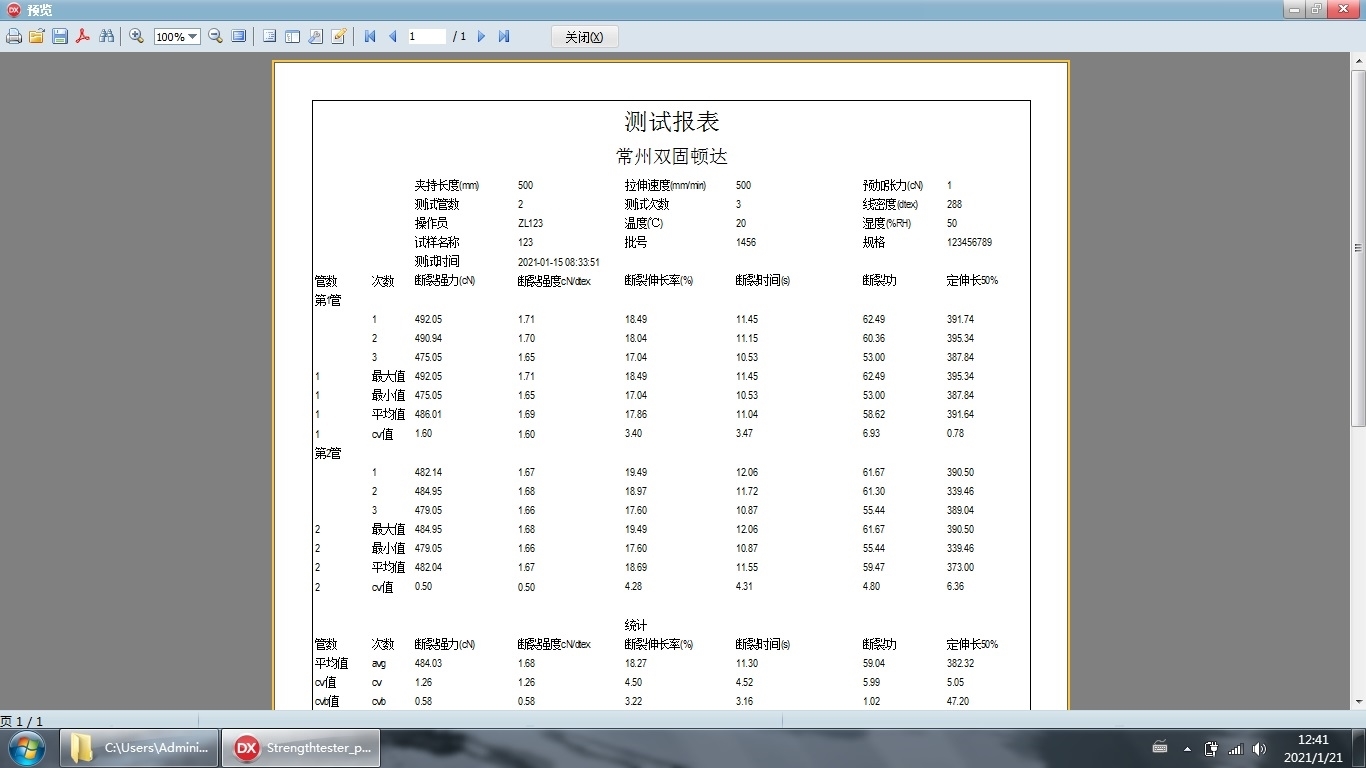
Task: Open the Find binoculars tool
Action: (x=106, y=36)
